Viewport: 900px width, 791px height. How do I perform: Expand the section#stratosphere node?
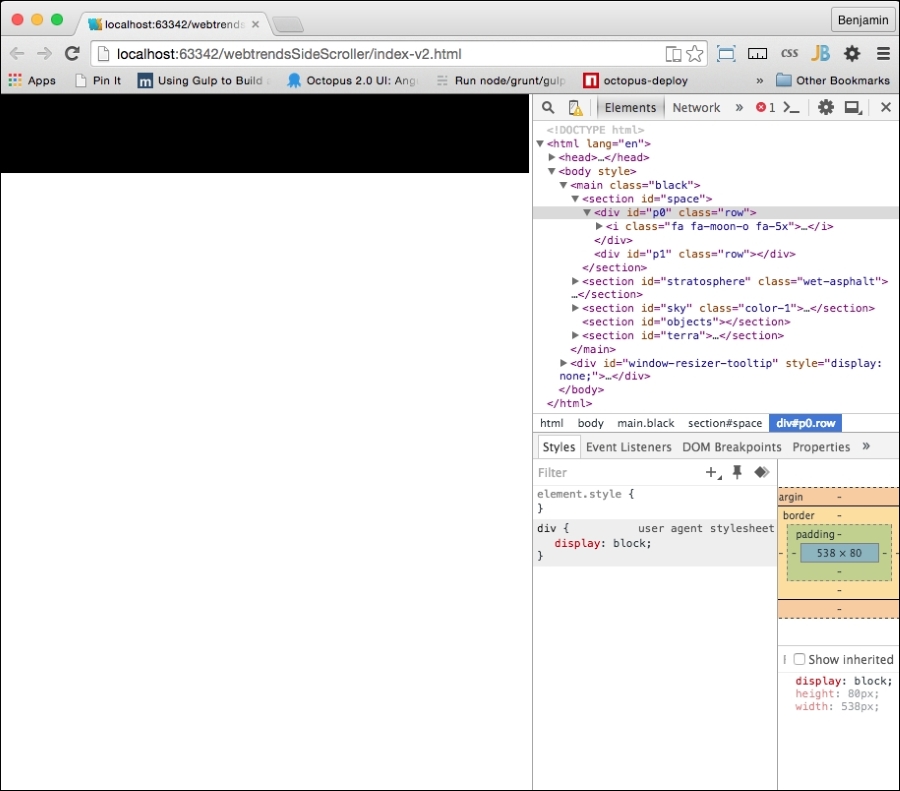[x=575, y=282]
